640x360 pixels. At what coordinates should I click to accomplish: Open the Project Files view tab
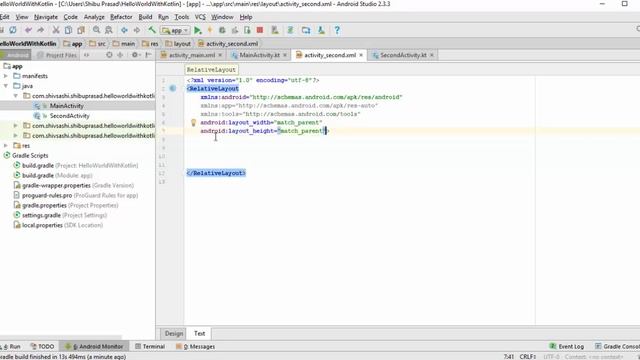[x=57, y=55]
